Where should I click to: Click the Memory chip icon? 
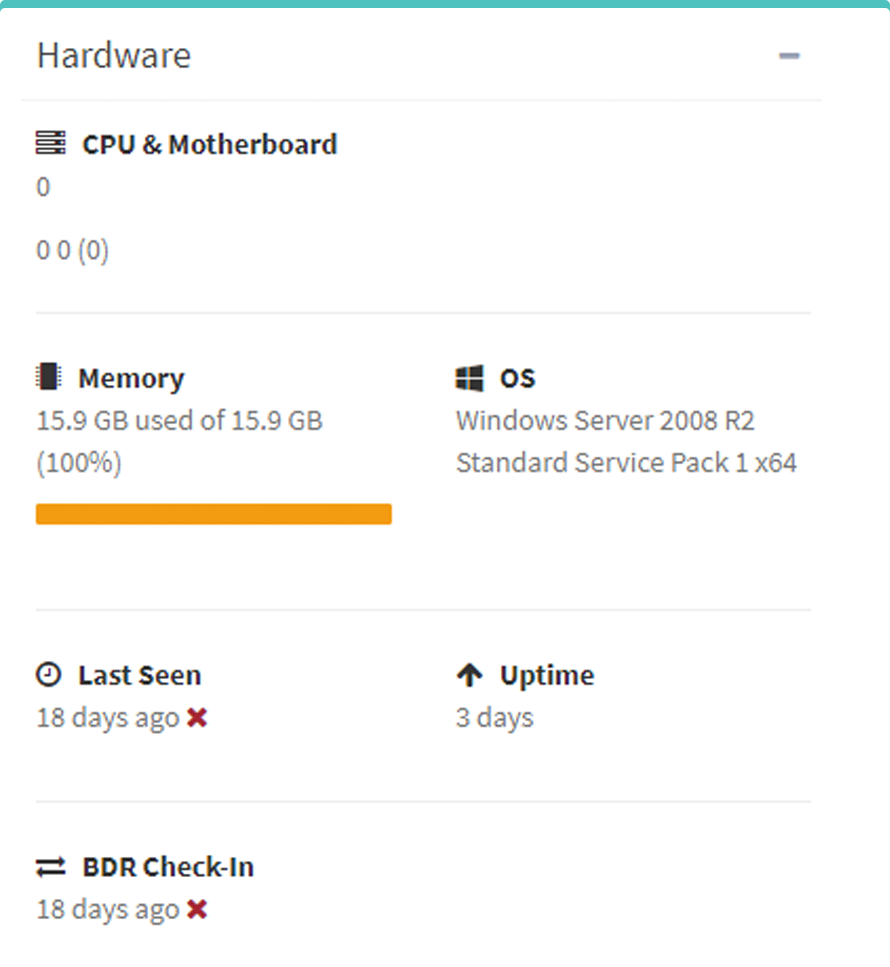48,378
